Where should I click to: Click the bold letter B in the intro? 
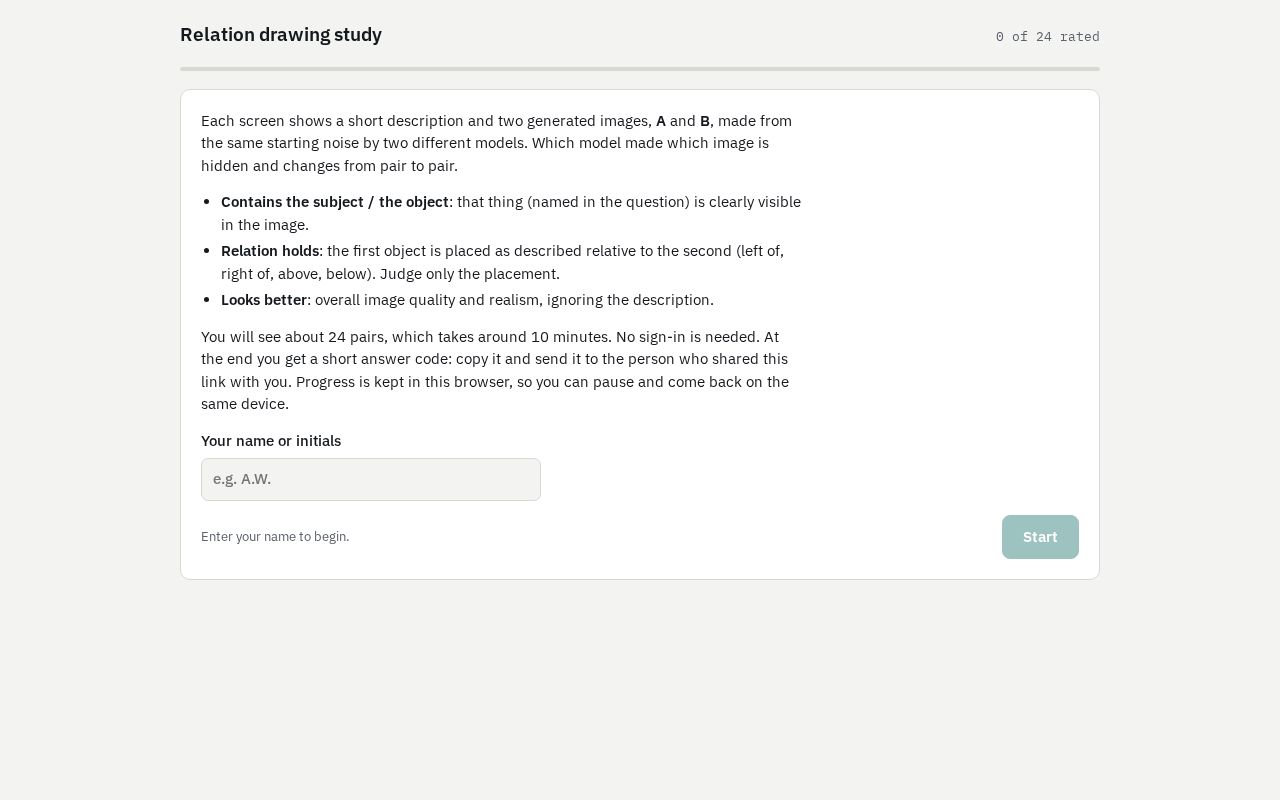point(705,121)
